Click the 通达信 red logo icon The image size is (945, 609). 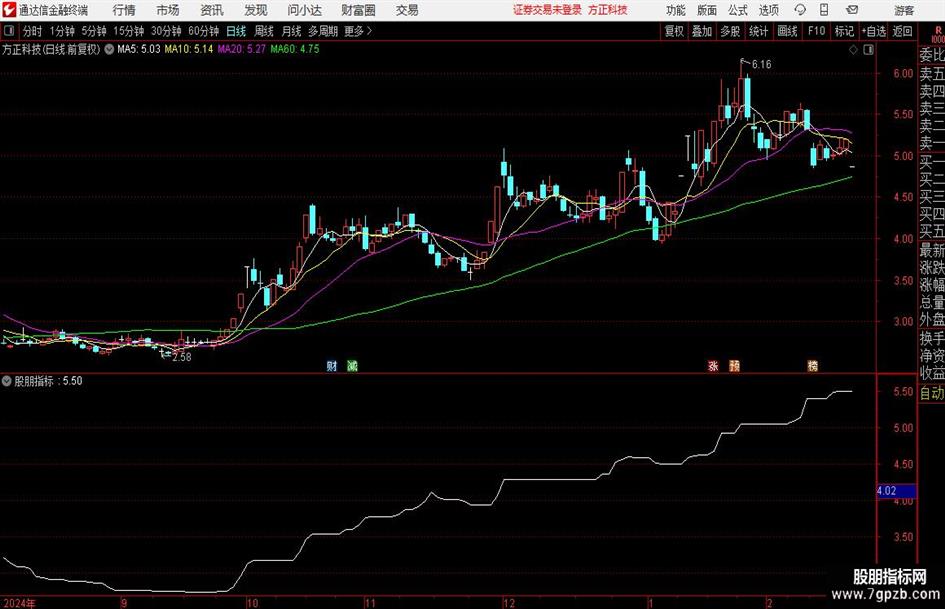[9, 10]
